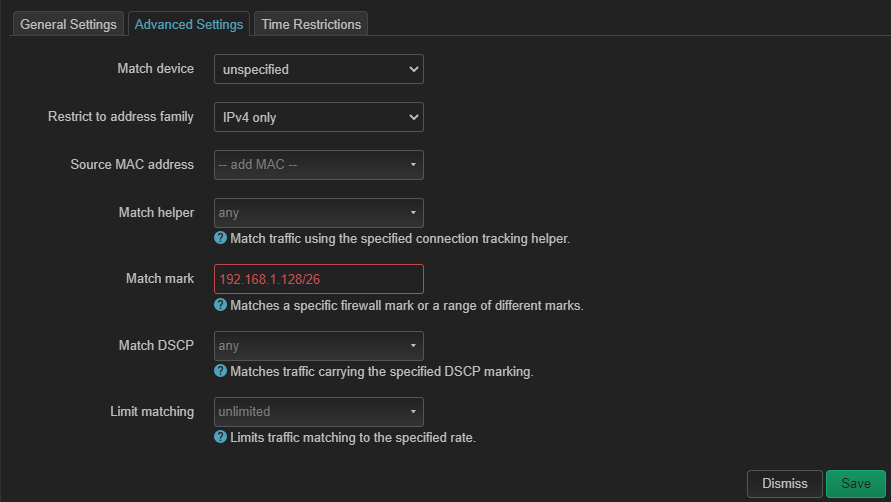Click help icon beside Limit matching description
The width and height of the screenshot is (891, 502).
click(220, 437)
